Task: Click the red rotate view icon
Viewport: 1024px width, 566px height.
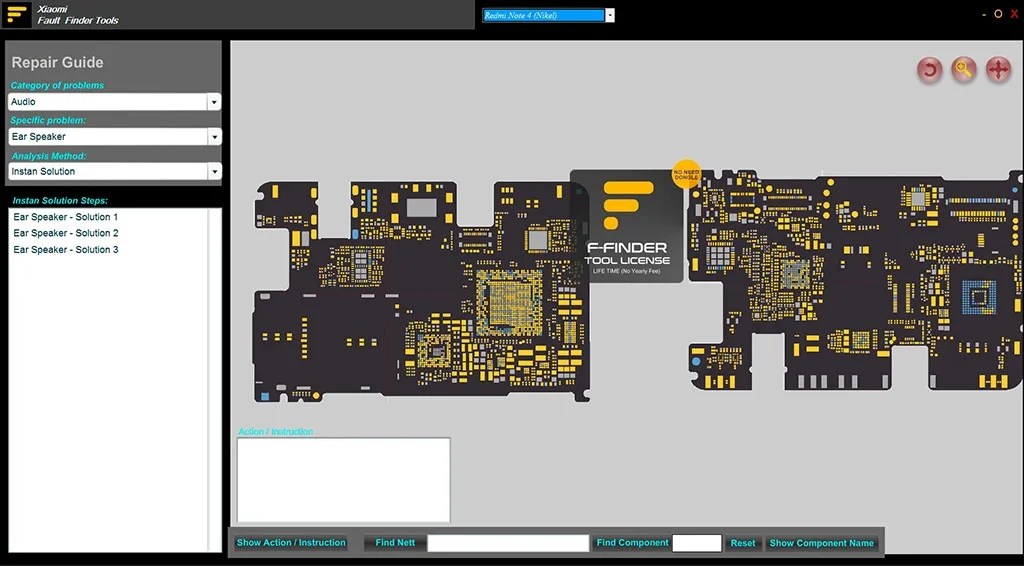Action: [929, 69]
